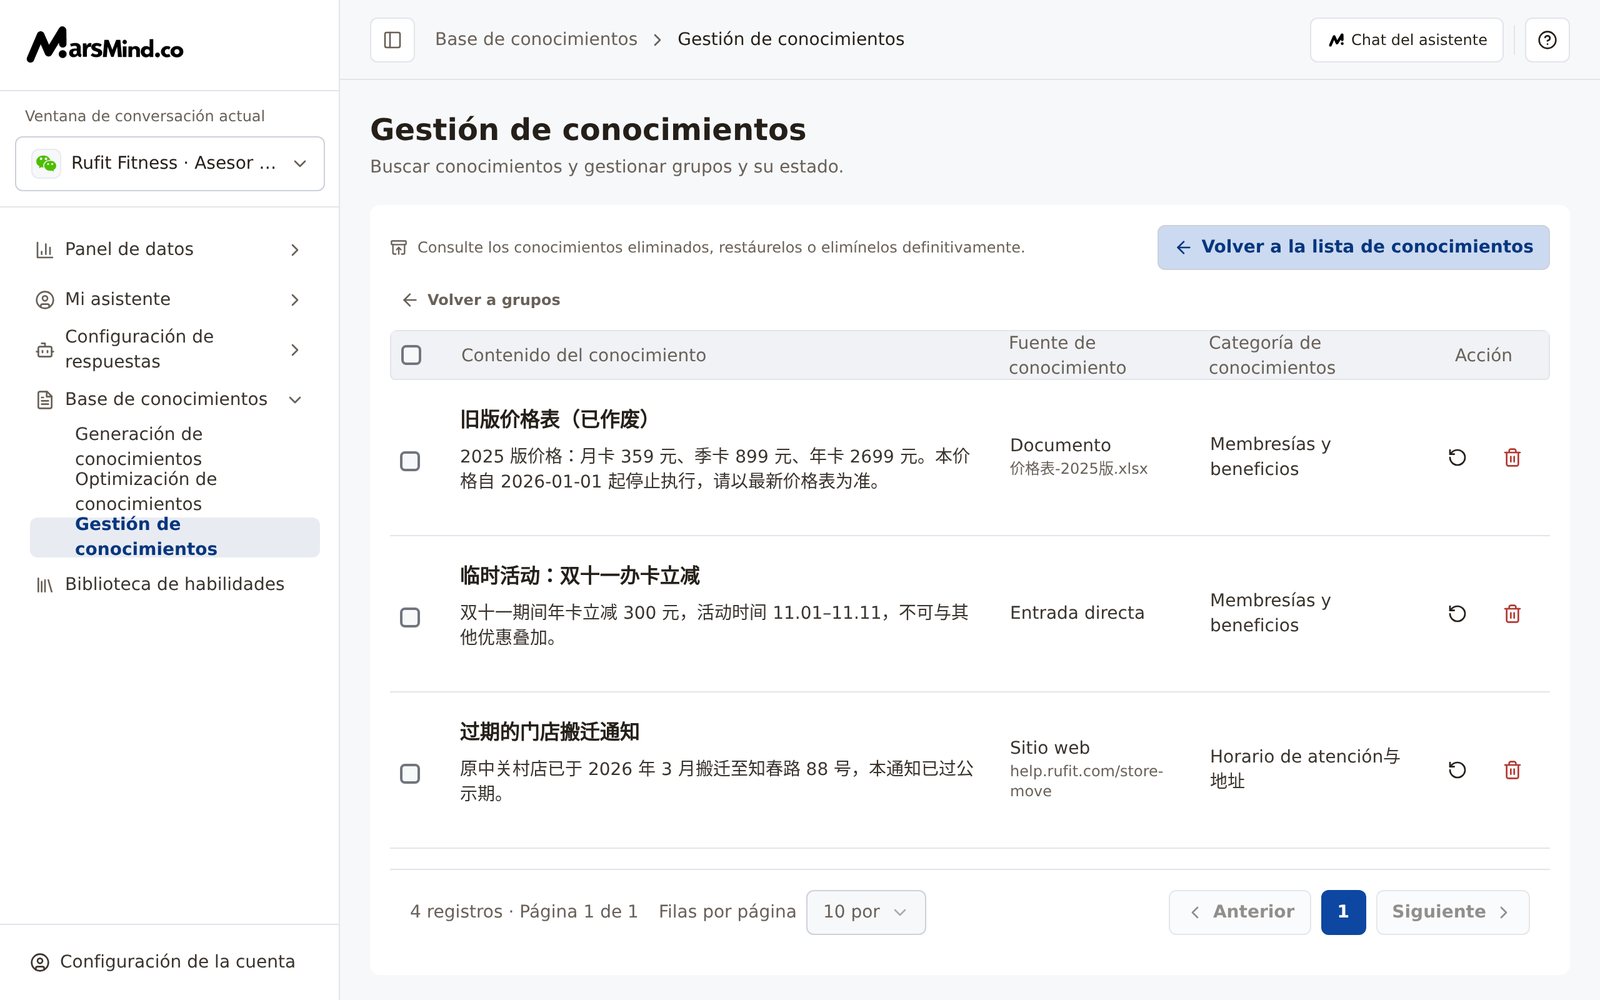Check the 旧版价格表 row checkbox

pyautogui.click(x=410, y=461)
